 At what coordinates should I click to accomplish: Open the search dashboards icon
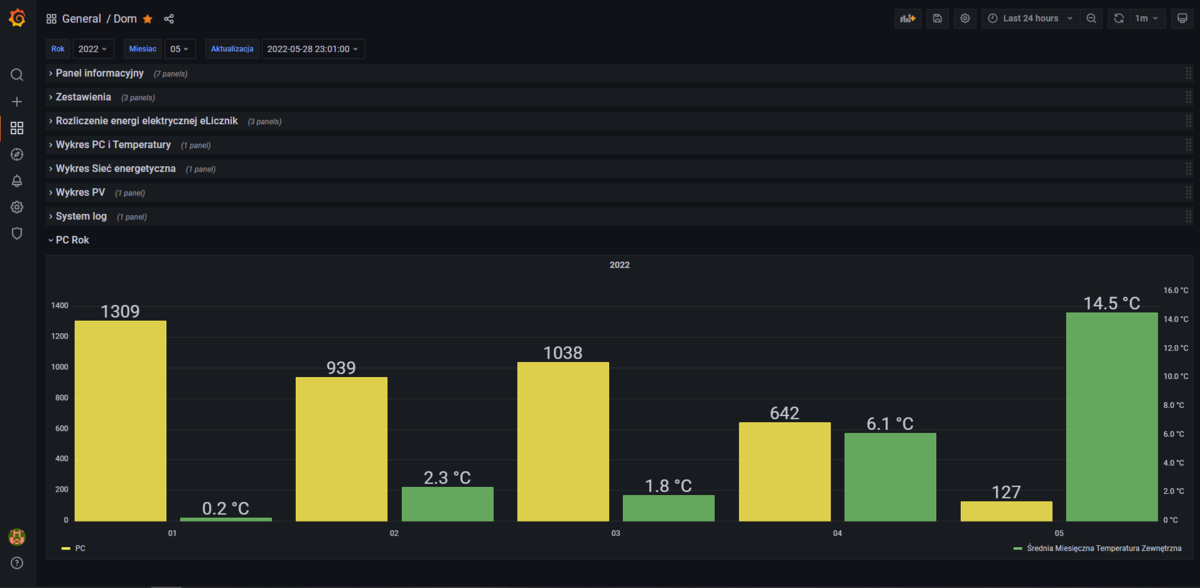click(17, 75)
